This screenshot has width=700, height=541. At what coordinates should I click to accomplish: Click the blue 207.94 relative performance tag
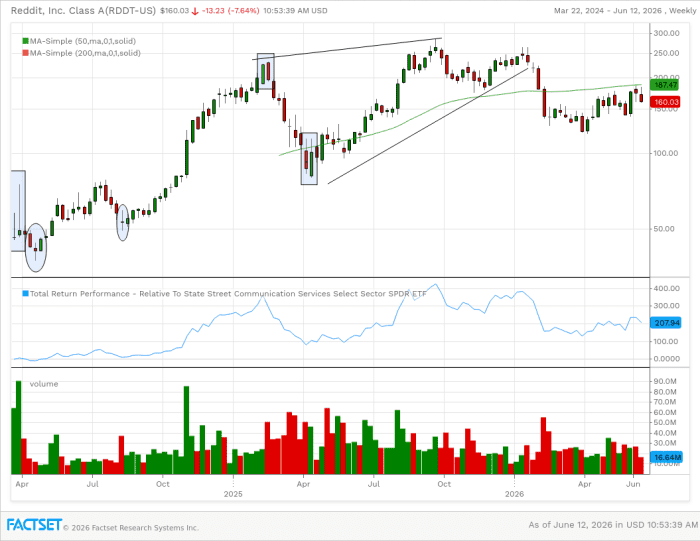coord(667,323)
